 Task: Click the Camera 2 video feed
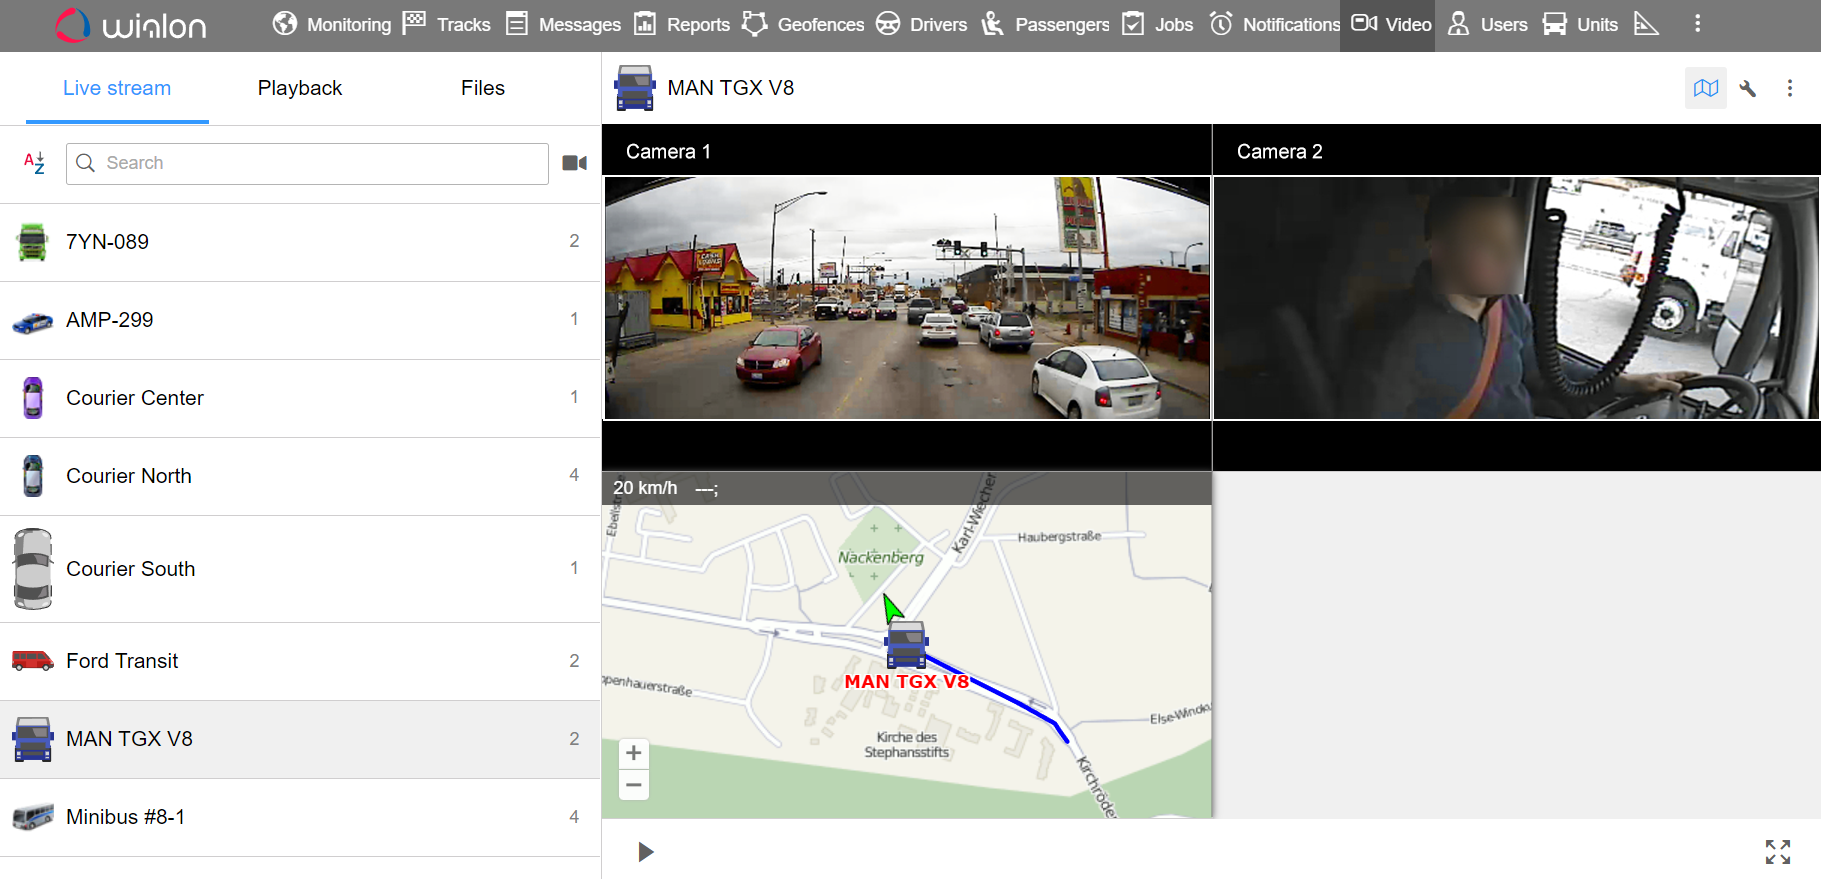[x=1516, y=298]
